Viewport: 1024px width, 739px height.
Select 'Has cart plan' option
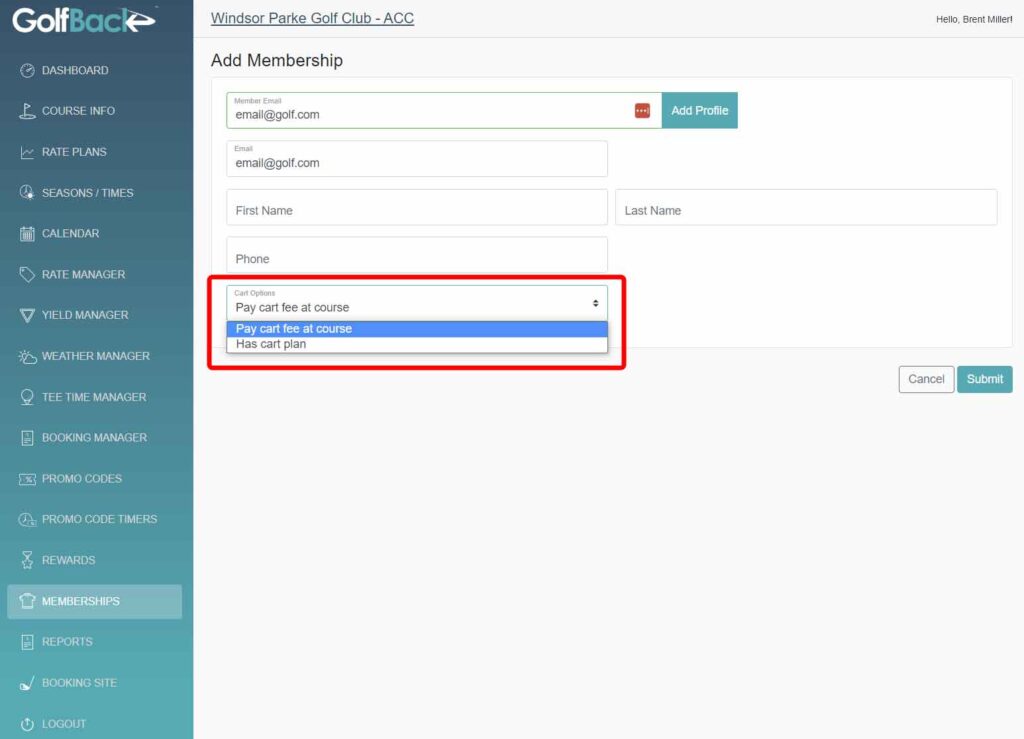pyautogui.click(x=271, y=344)
